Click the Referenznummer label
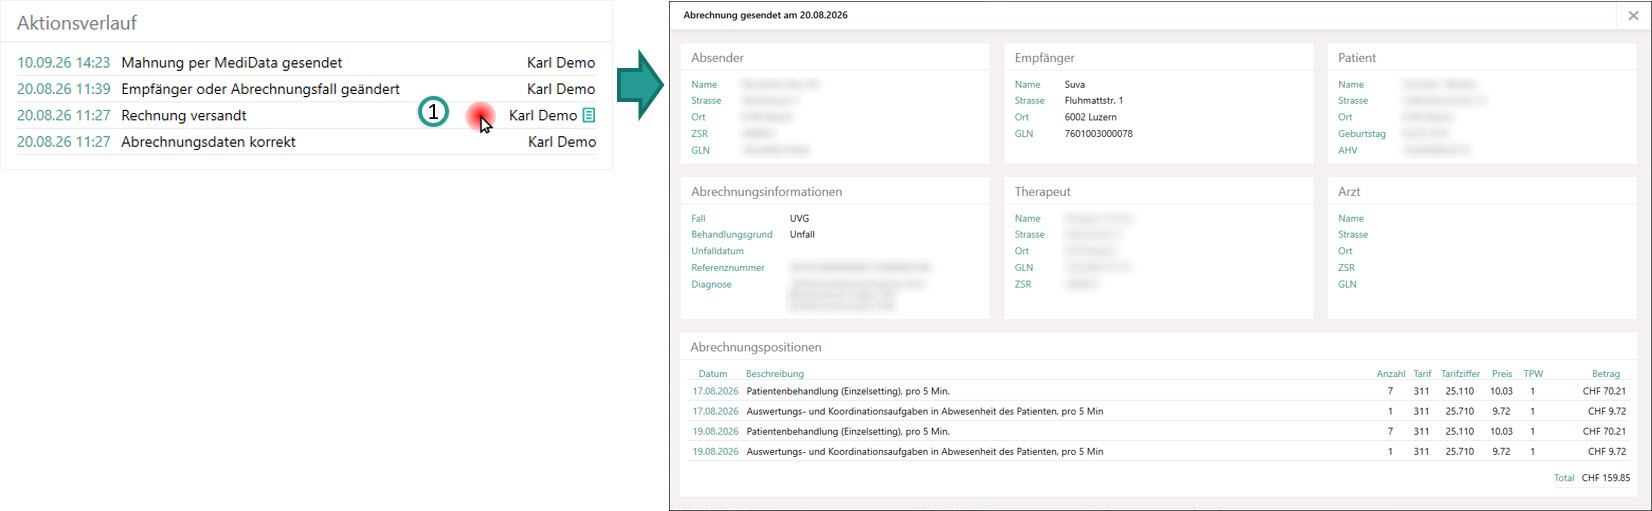This screenshot has height=511, width=1652. (728, 268)
